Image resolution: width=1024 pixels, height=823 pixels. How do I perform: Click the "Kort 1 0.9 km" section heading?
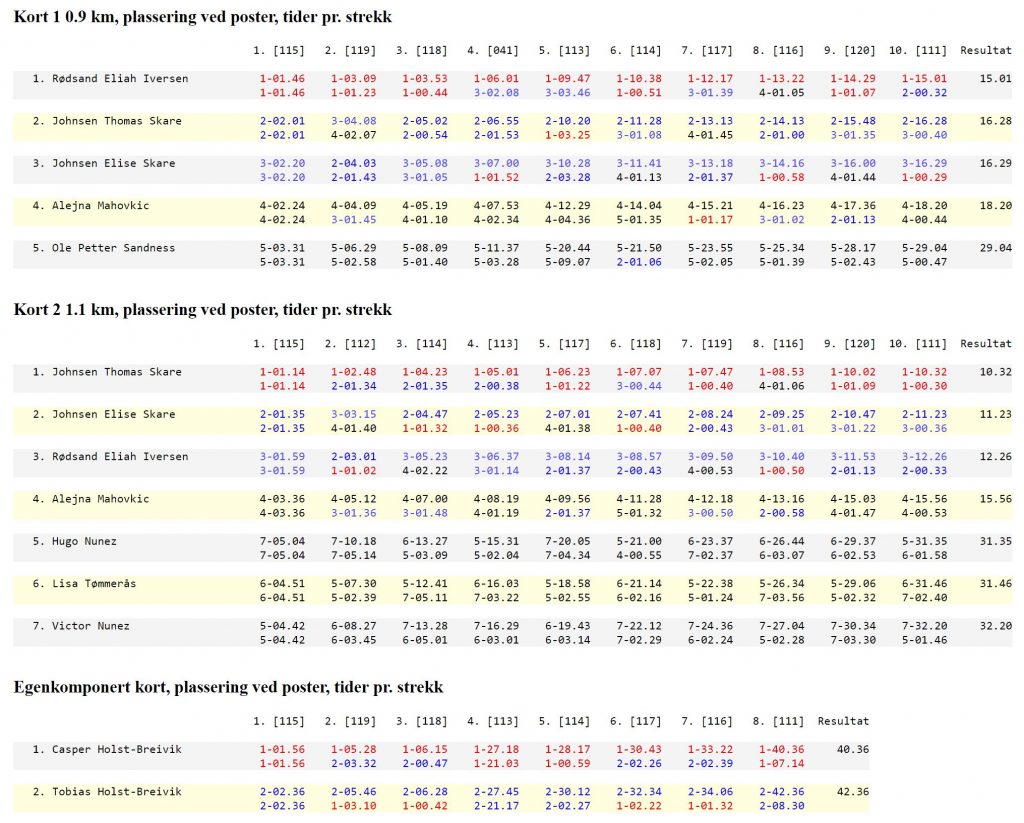coord(202,17)
